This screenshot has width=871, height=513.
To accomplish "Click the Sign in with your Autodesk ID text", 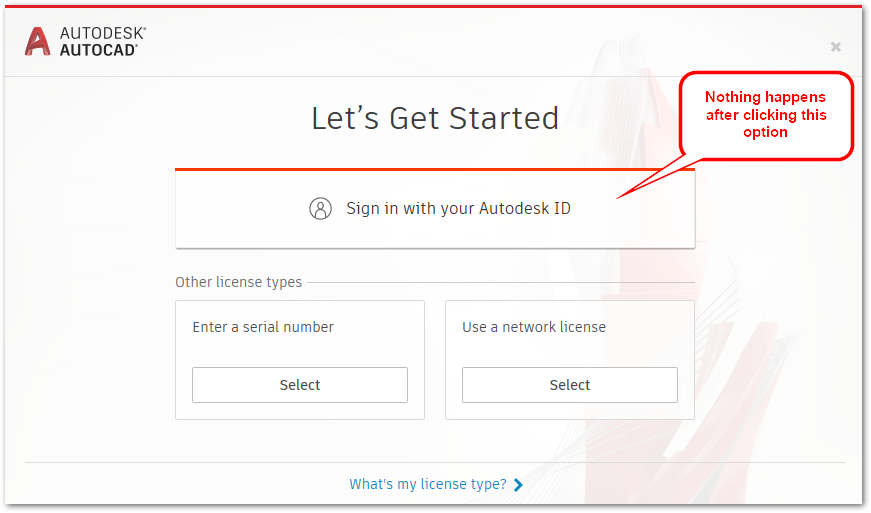I will point(458,209).
